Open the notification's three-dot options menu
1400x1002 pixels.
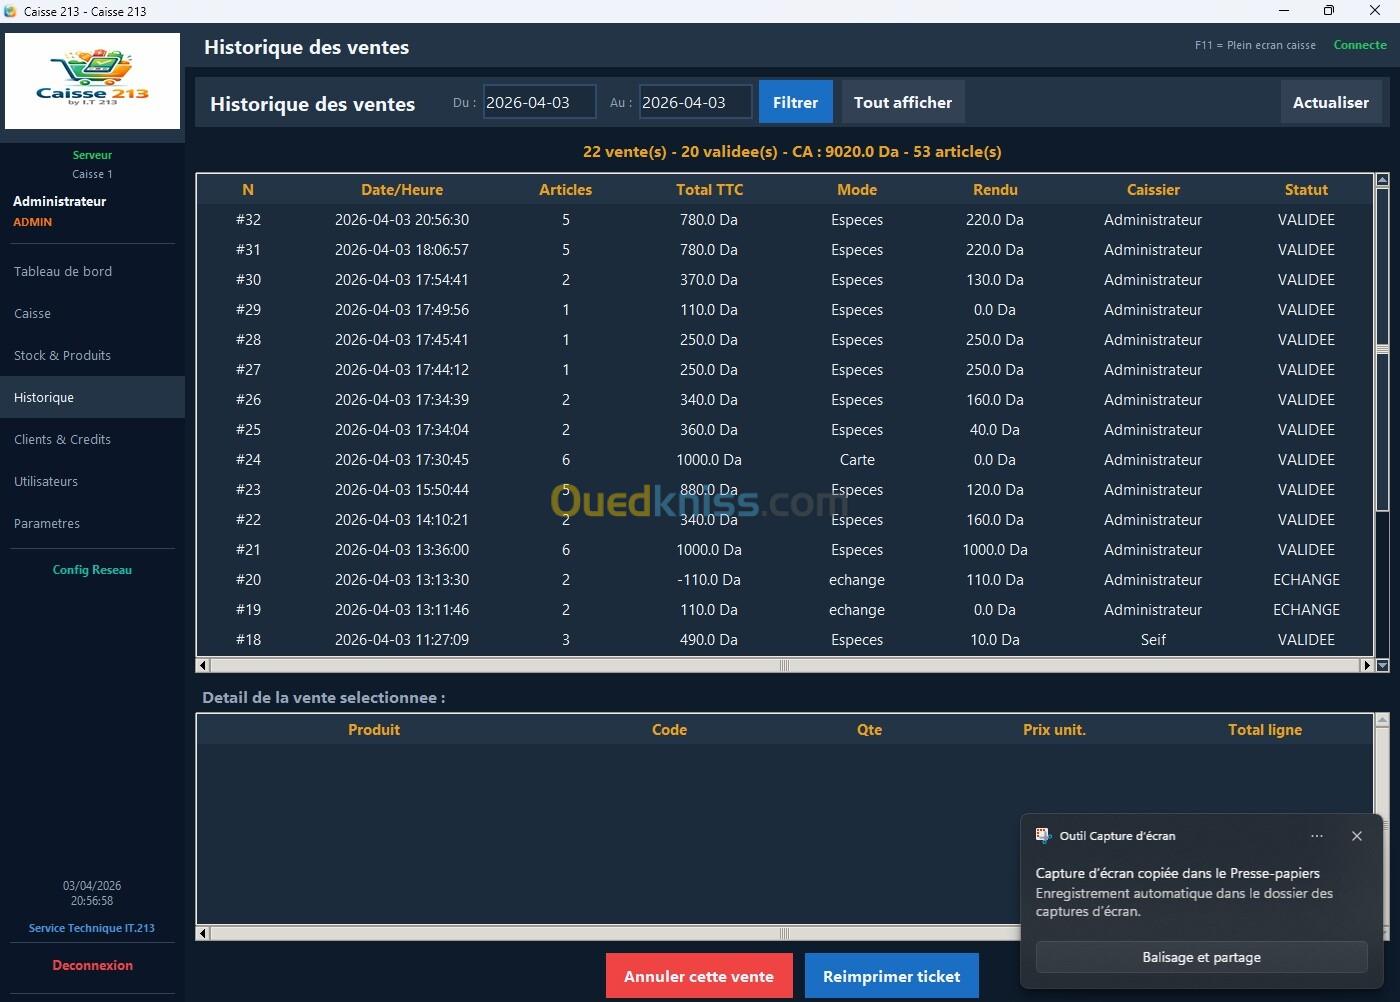coord(1316,836)
